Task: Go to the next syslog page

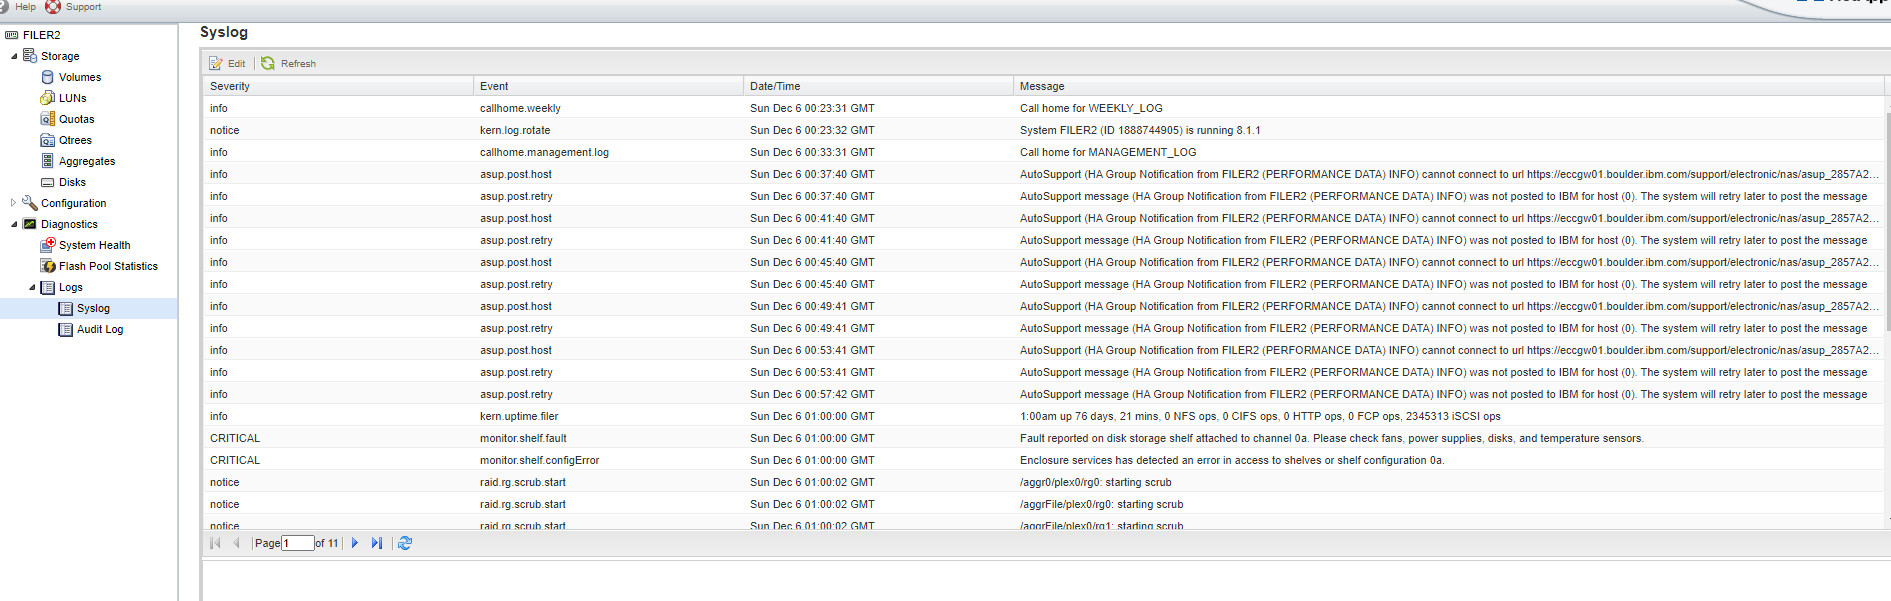Action: pos(355,543)
